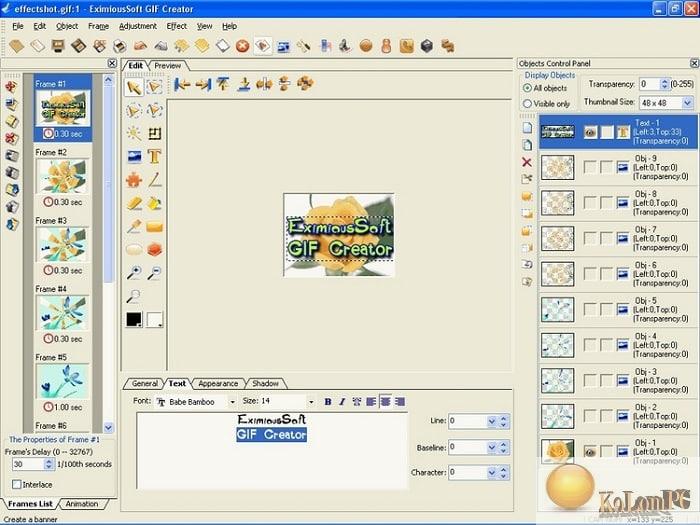Screen dimensions: 700x525
Task: Switch to the Preview tab
Action: point(167,66)
